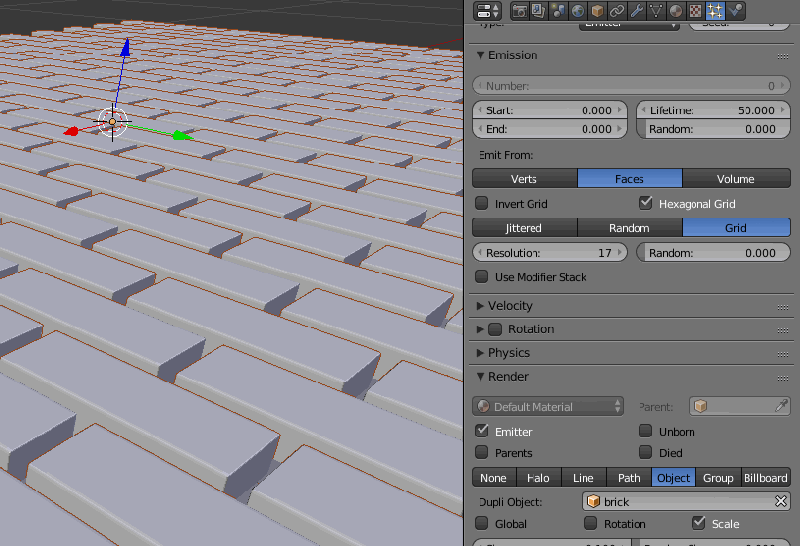Click the Dupli Object brick field
This screenshot has height=546, width=800.
coord(686,502)
